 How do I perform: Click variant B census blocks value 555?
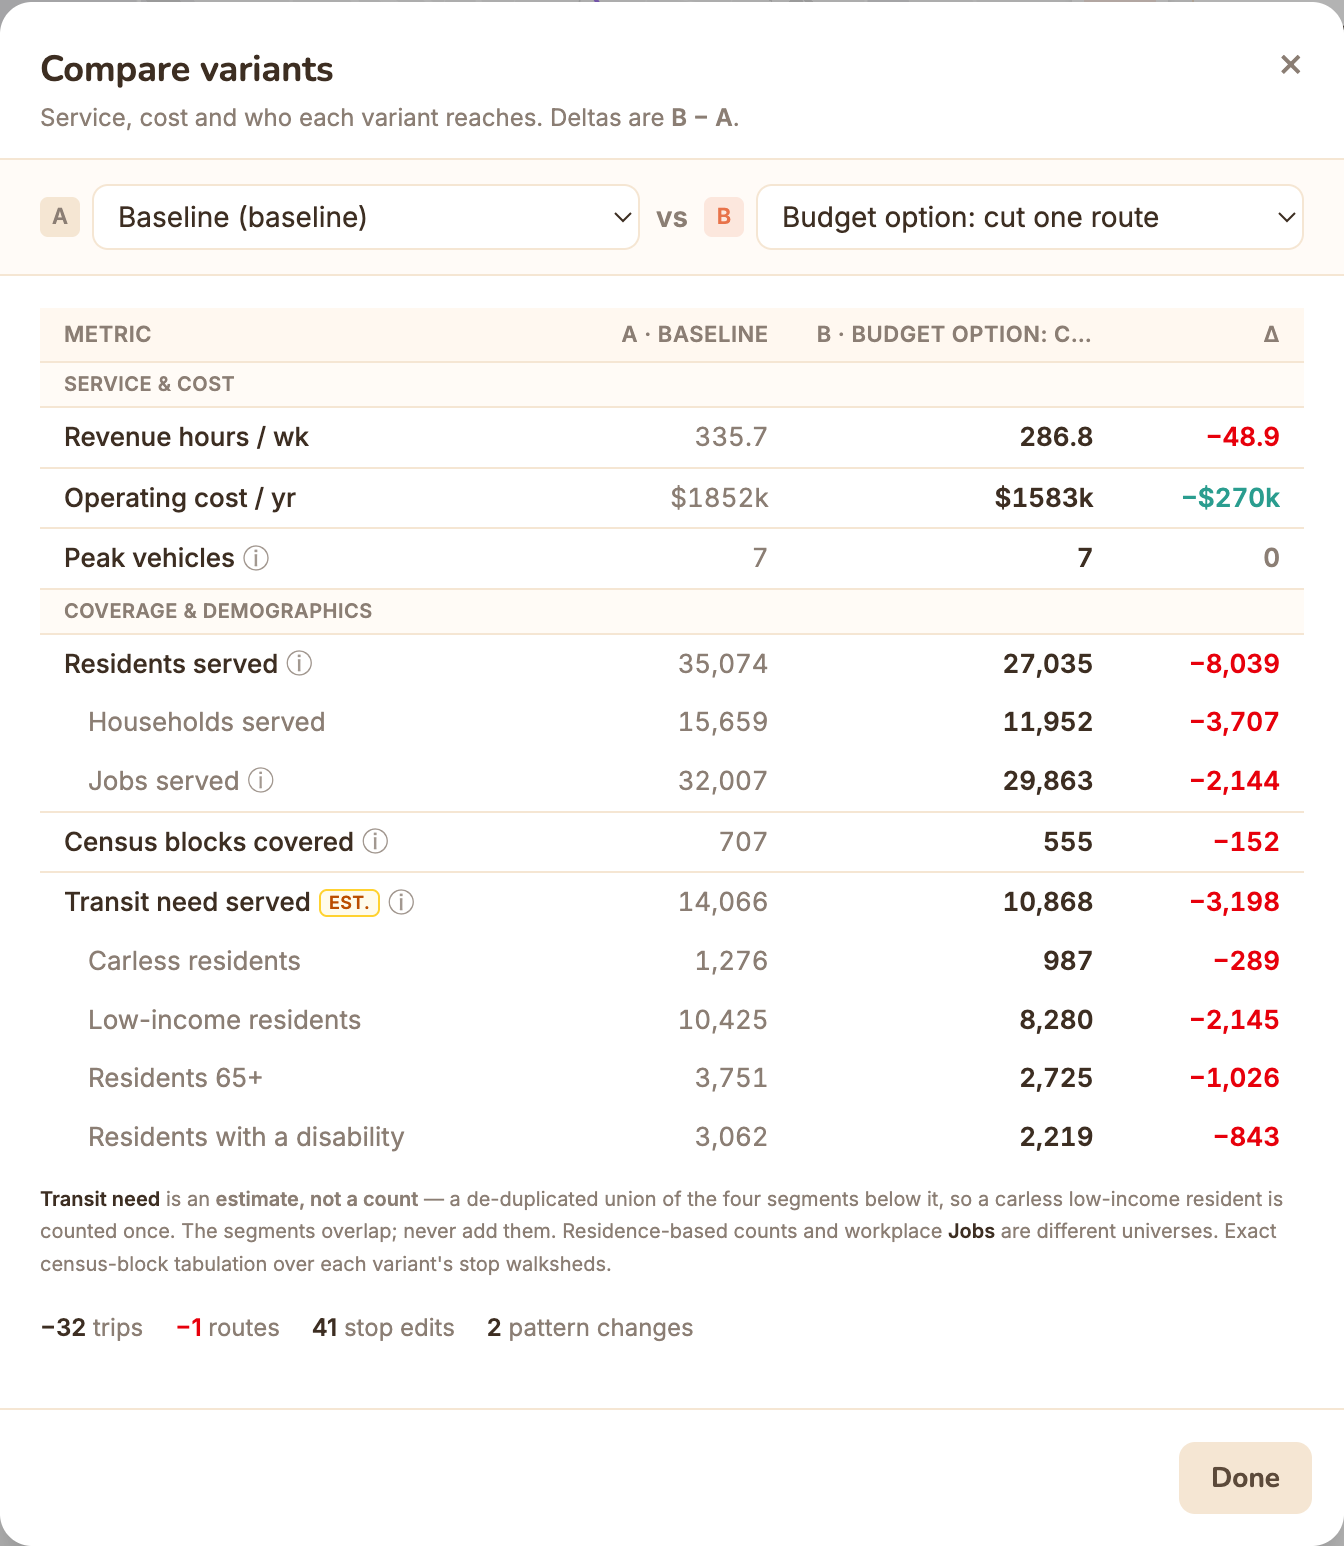click(x=1068, y=842)
